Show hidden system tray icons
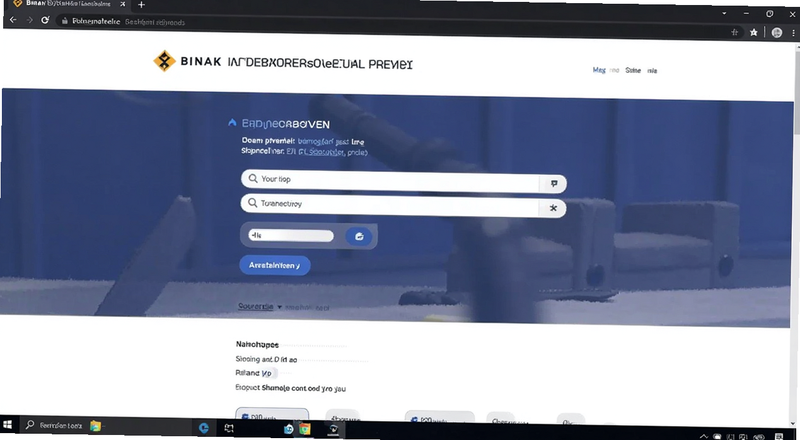The width and height of the screenshot is (800, 440). pos(704,436)
